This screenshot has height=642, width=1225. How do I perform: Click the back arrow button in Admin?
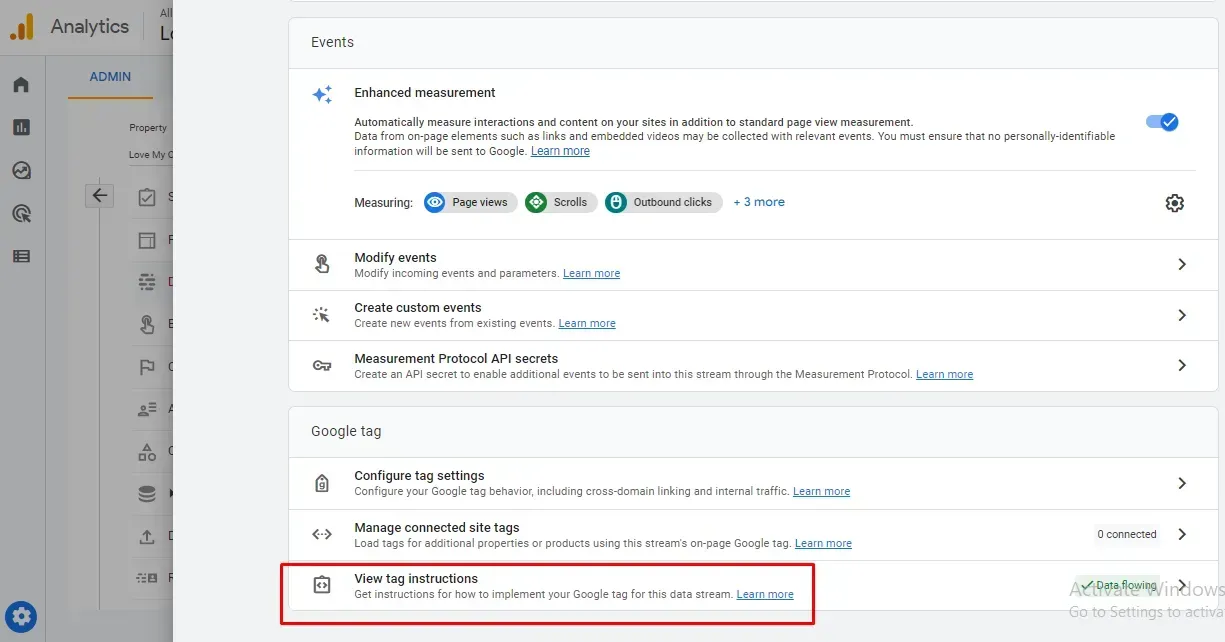point(99,195)
